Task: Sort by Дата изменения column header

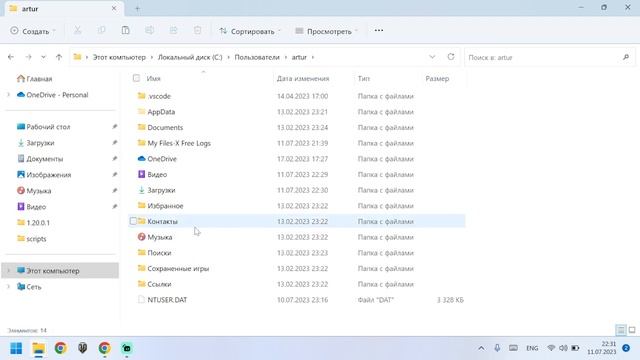Action: [303, 78]
